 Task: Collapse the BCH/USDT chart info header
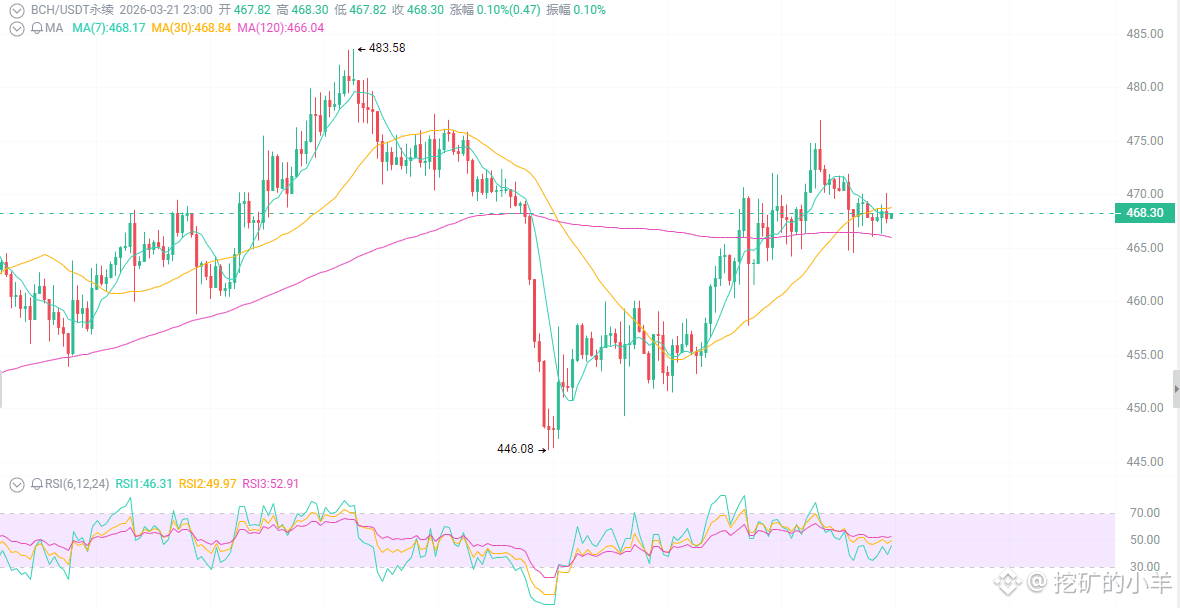[x=16, y=10]
